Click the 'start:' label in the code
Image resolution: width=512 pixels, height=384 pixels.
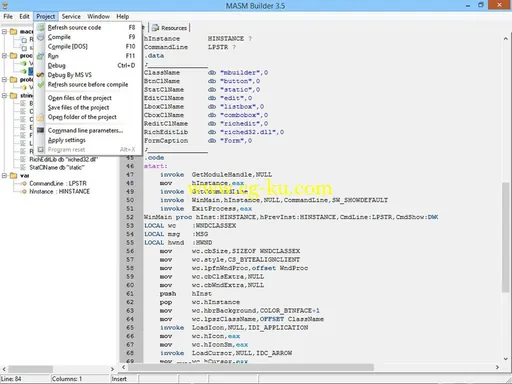coord(156,166)
